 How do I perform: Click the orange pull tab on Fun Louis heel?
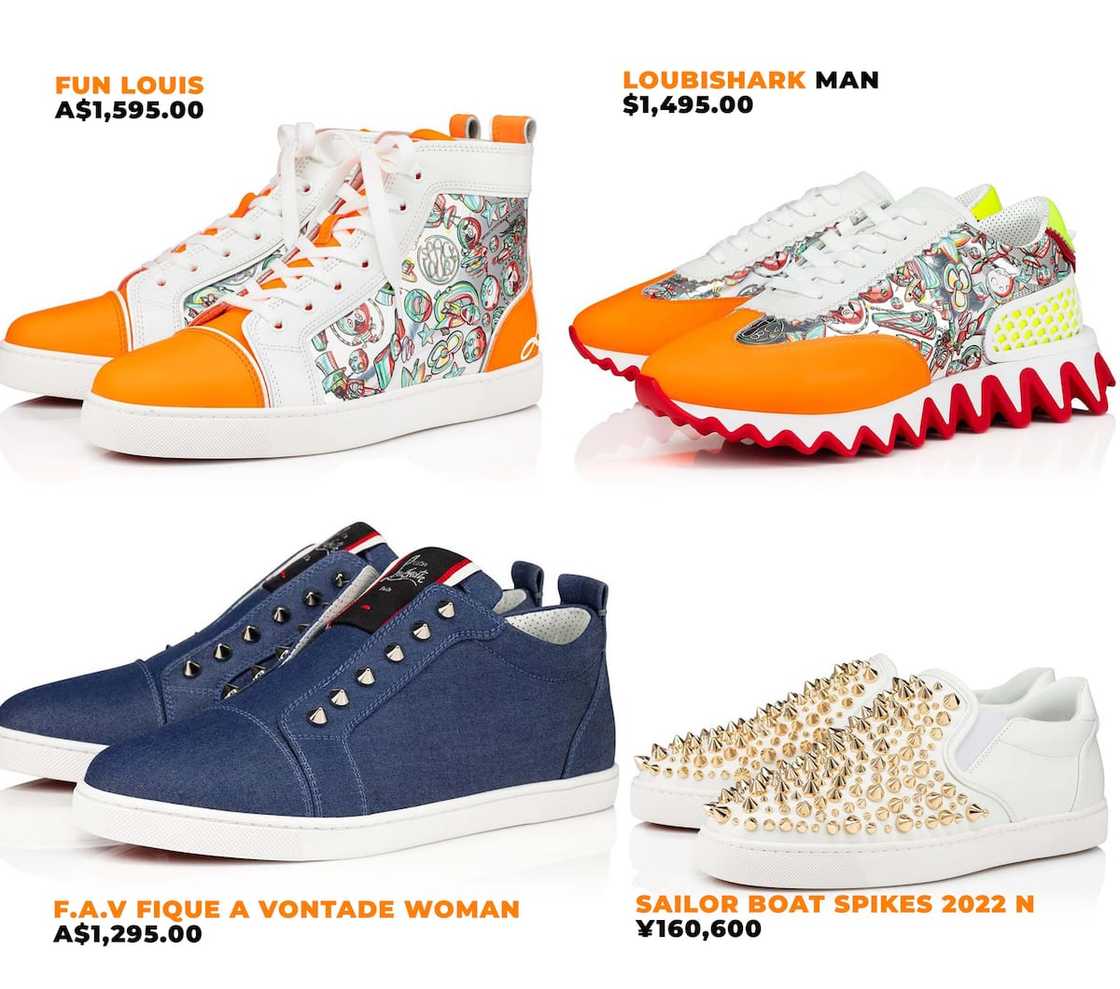513,129
